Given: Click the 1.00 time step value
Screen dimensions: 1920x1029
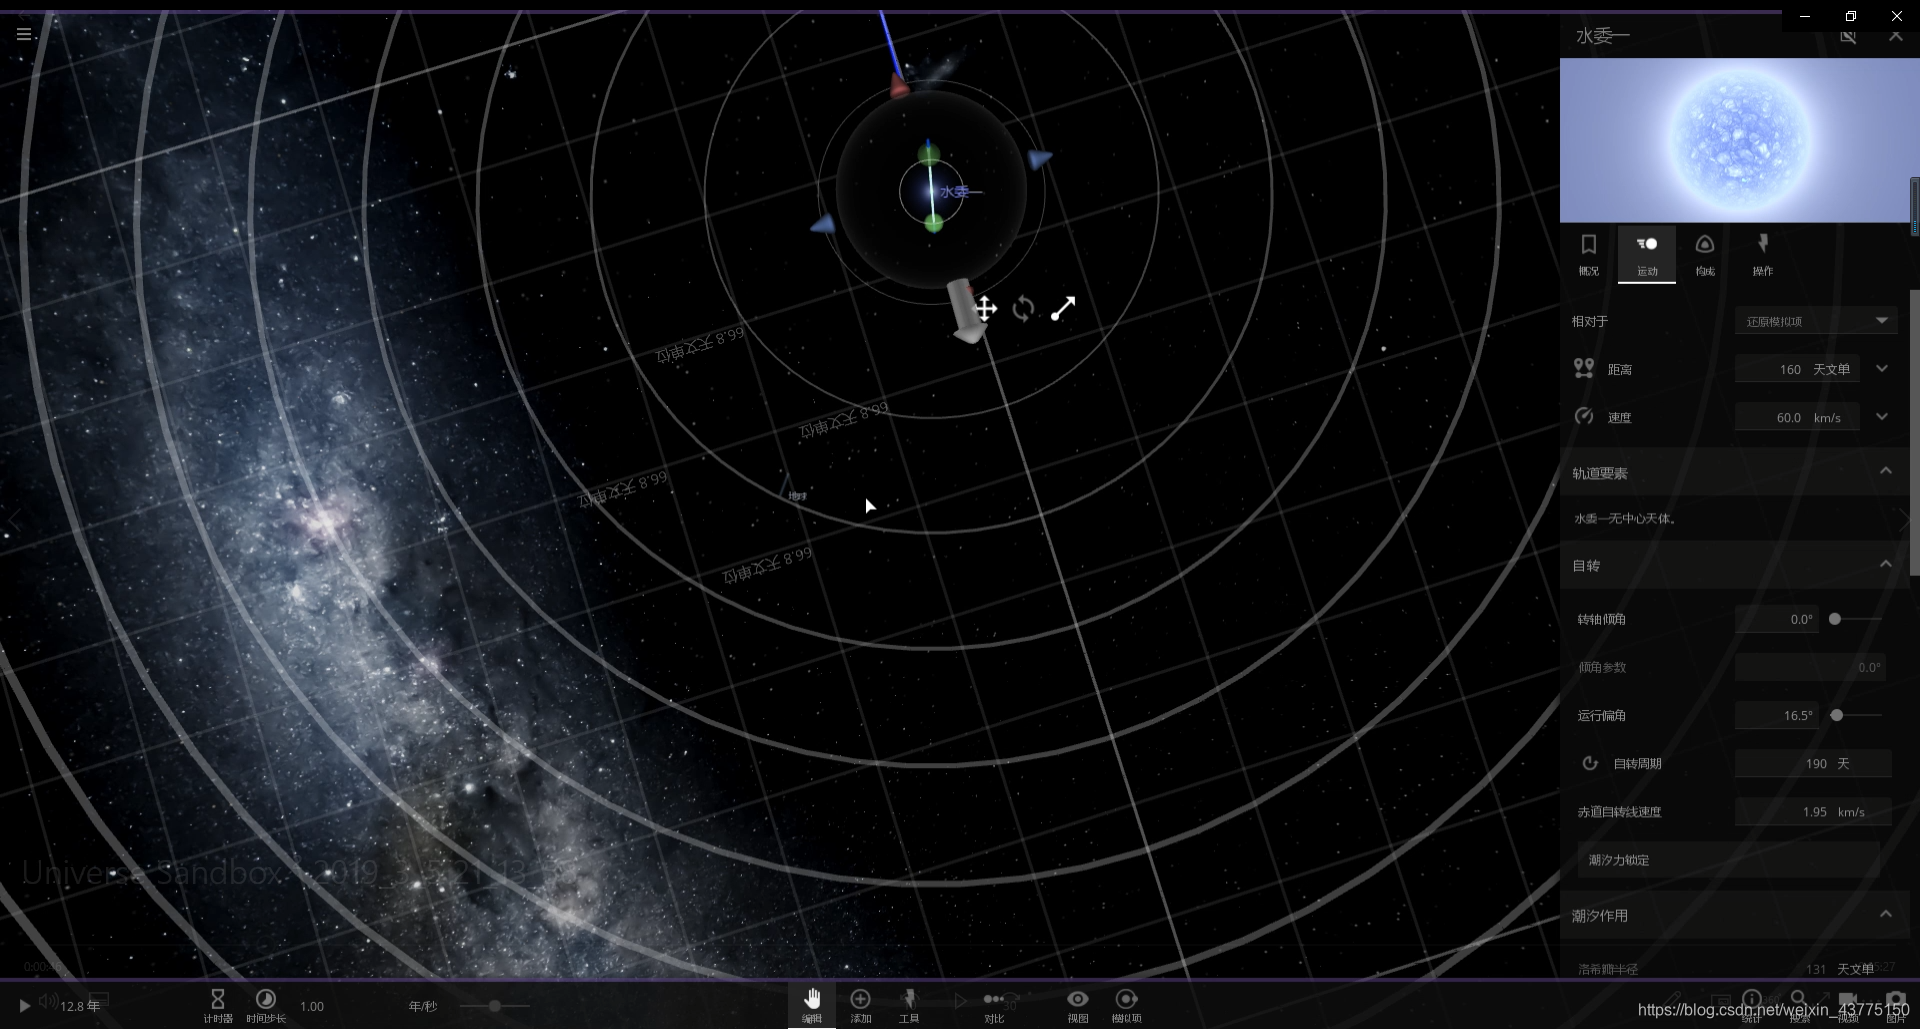Looking at the screenshot, I should click(312, 1006).
